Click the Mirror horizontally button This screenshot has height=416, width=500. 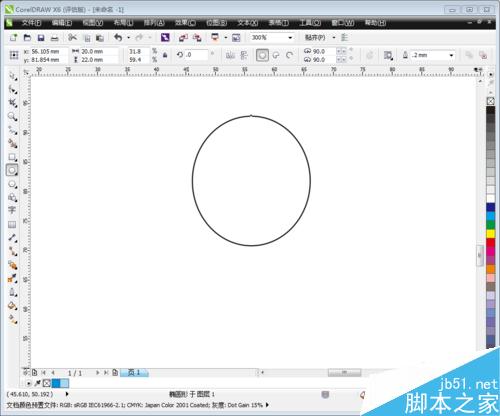point(230,55)
